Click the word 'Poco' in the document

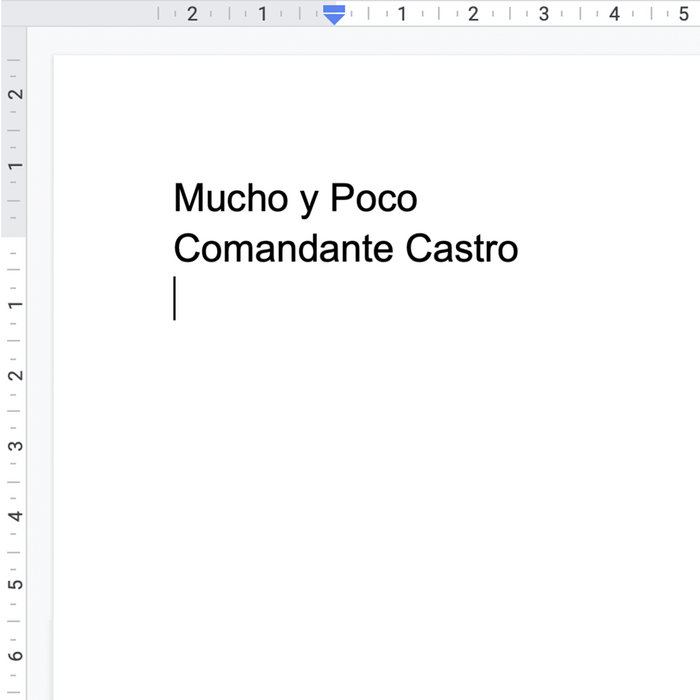click(x=374, y=197)
